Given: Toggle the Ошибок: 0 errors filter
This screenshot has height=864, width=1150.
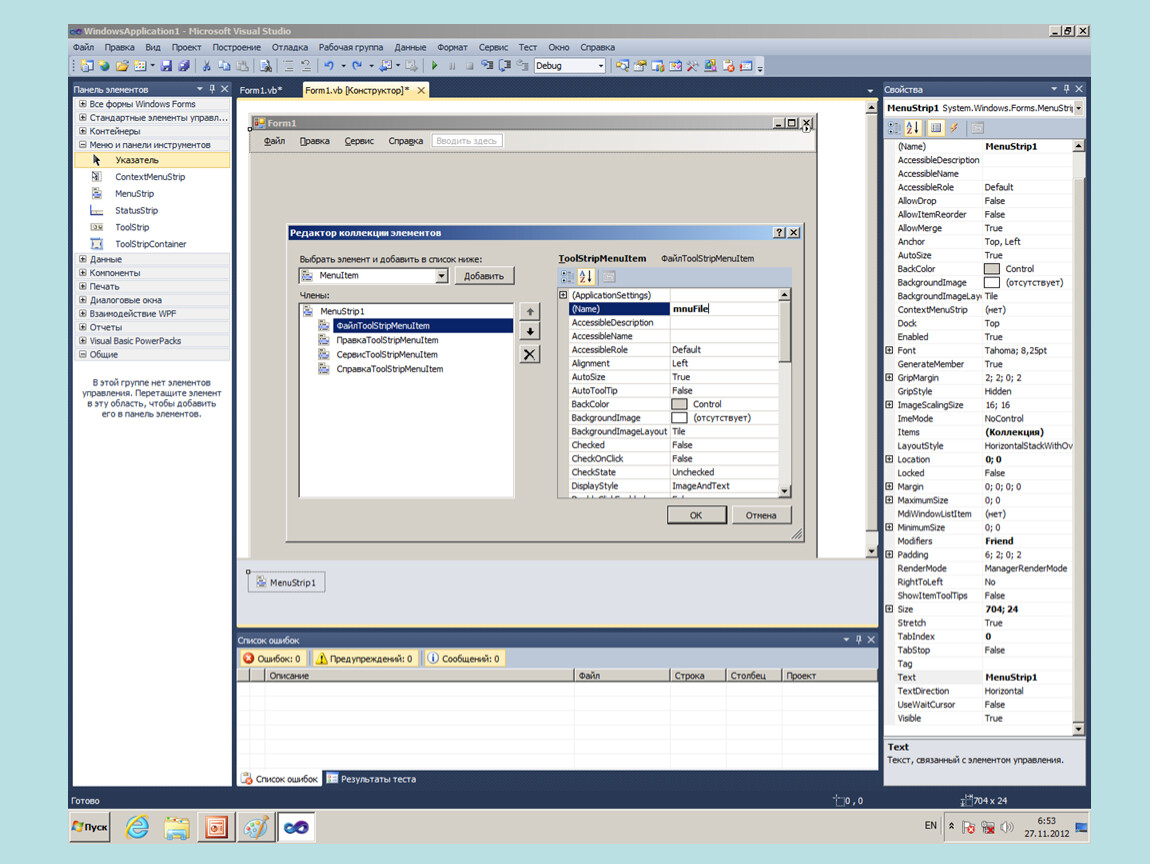Looking at the screenshot, I should pos(272,659).
